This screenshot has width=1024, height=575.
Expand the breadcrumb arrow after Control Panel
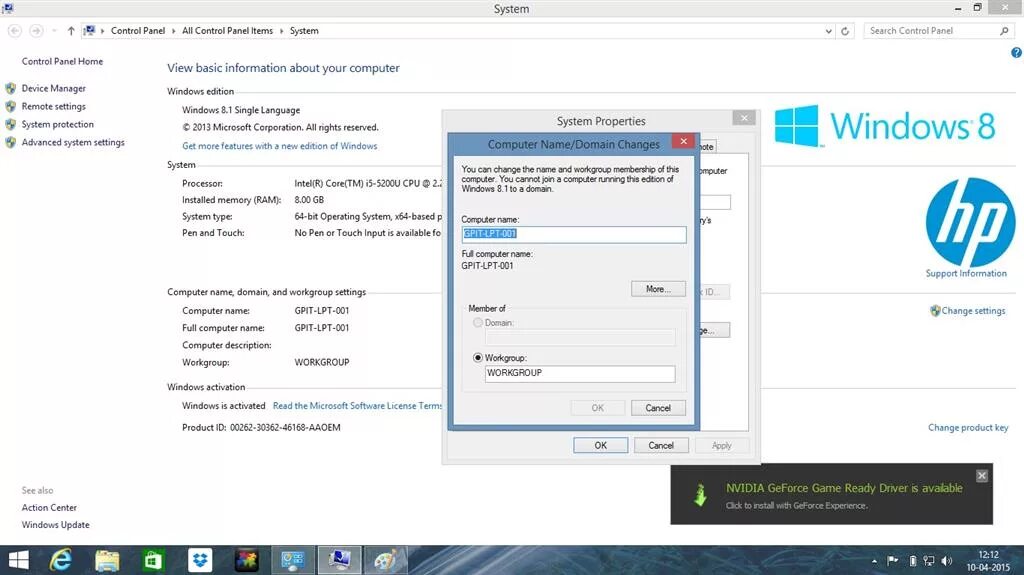[x=174, y=31]
